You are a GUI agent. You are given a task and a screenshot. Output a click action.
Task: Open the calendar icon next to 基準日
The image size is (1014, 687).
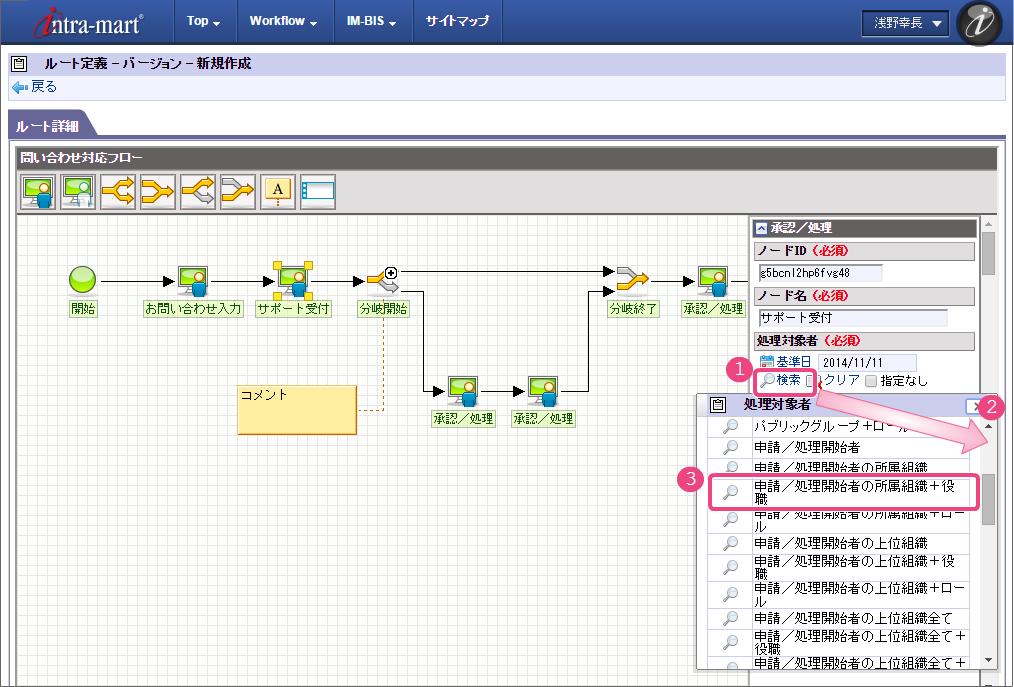pos(767,362)
